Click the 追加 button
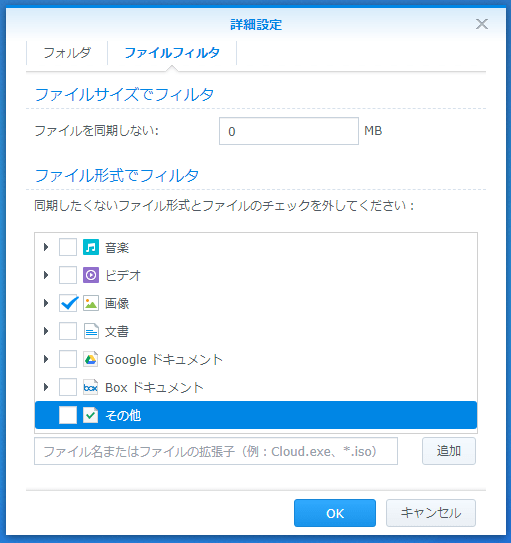Viewport: 511px width, 543px height. pyautogui.click(x=449, y=451)
